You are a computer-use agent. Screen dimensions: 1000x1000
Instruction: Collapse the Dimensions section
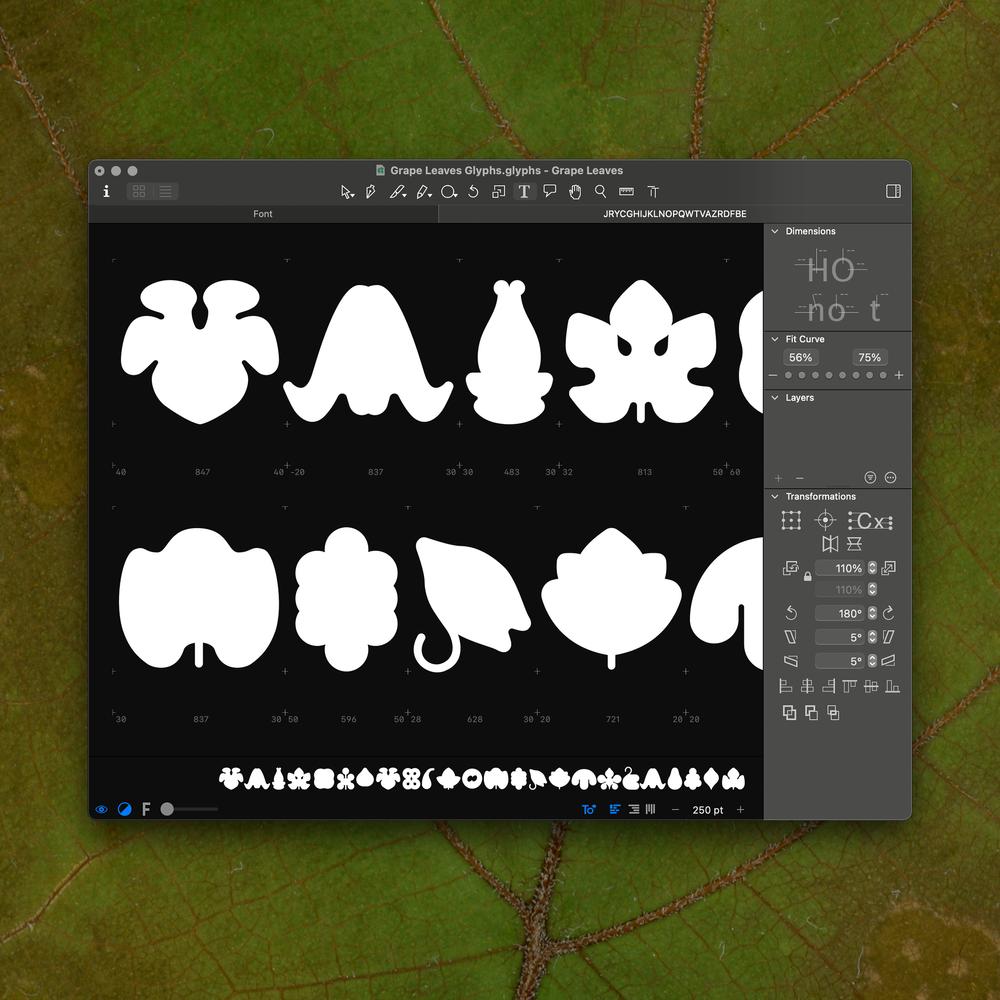tap(775, 232)
